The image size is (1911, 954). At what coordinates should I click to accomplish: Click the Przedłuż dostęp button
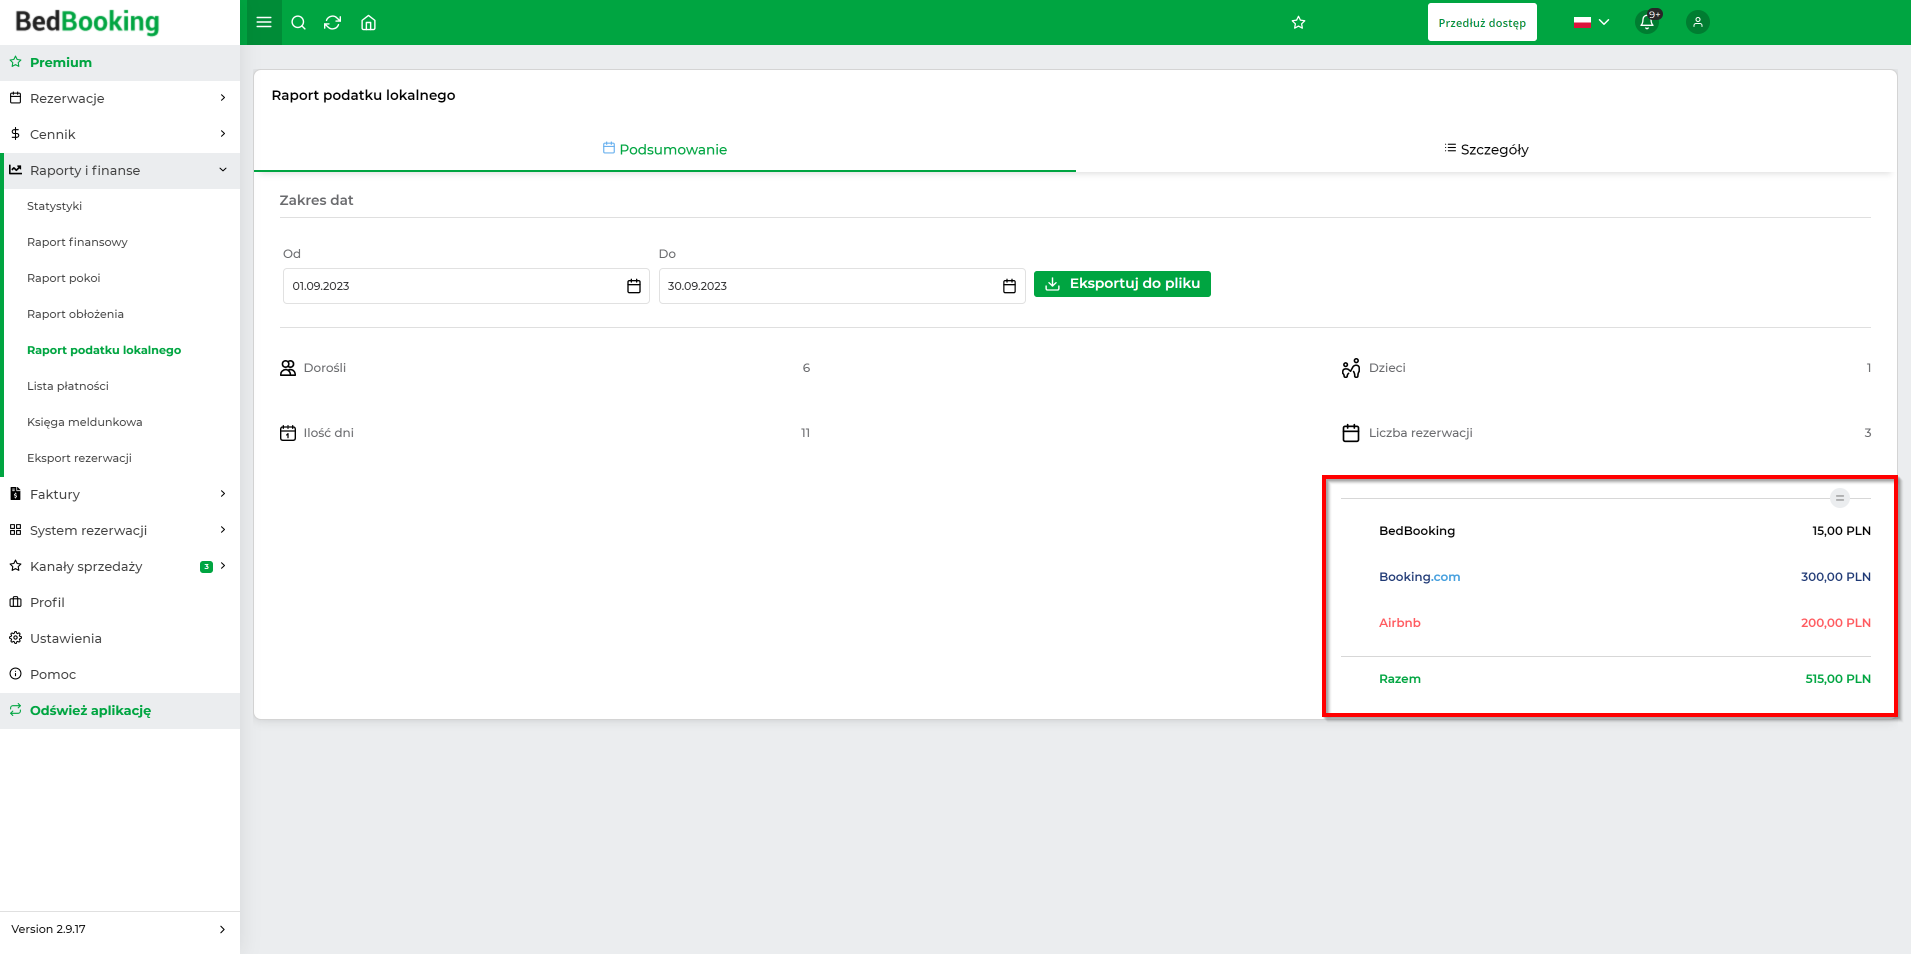coord(1482,22)
